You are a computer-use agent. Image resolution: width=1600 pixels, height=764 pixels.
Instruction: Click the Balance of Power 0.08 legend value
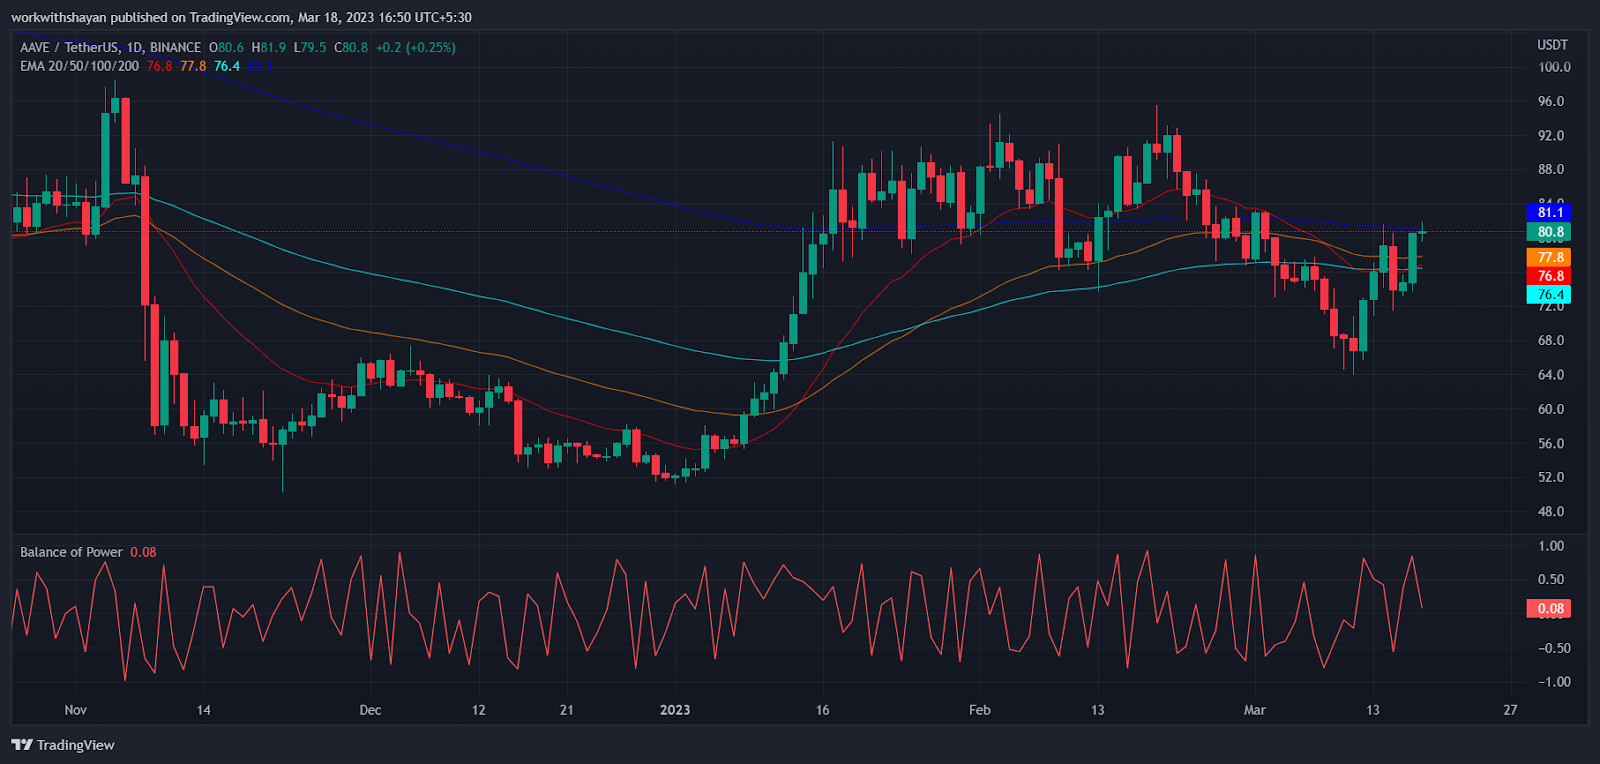[x=143, y=552]
